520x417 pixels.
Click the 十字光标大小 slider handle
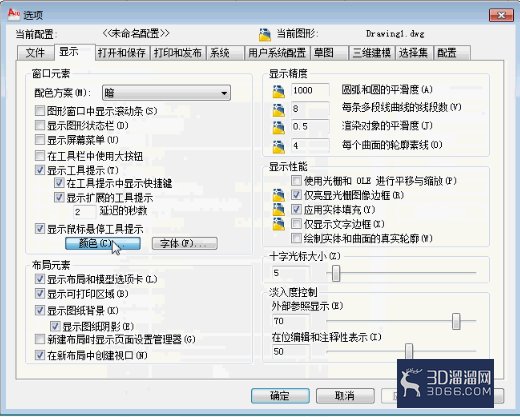click(x=336, y=273)
